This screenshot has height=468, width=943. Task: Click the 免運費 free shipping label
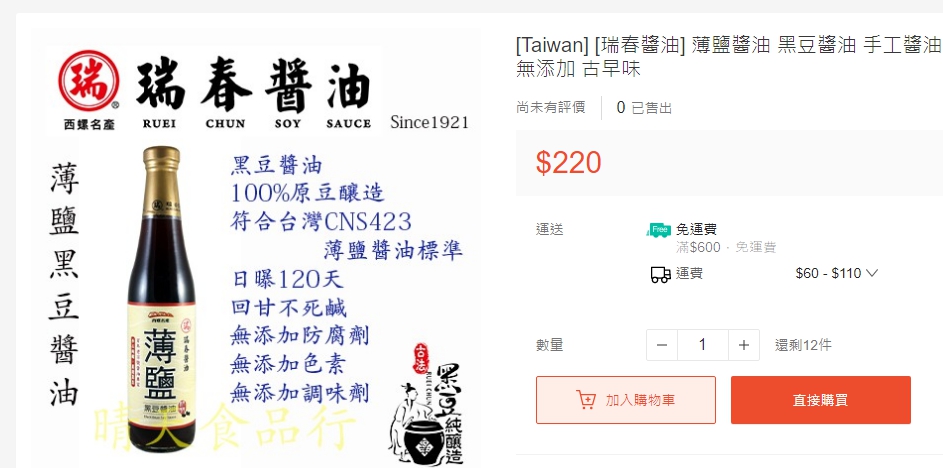(x=696, y=229)
